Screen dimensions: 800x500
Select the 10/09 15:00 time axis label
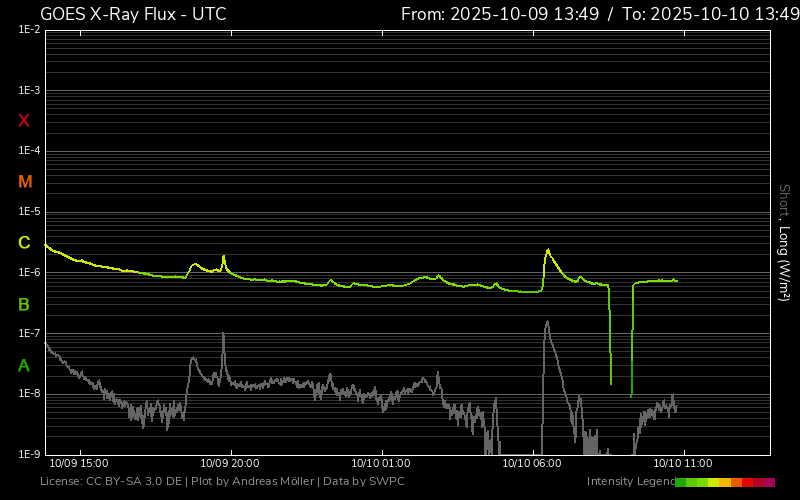[x=78, y=464]
